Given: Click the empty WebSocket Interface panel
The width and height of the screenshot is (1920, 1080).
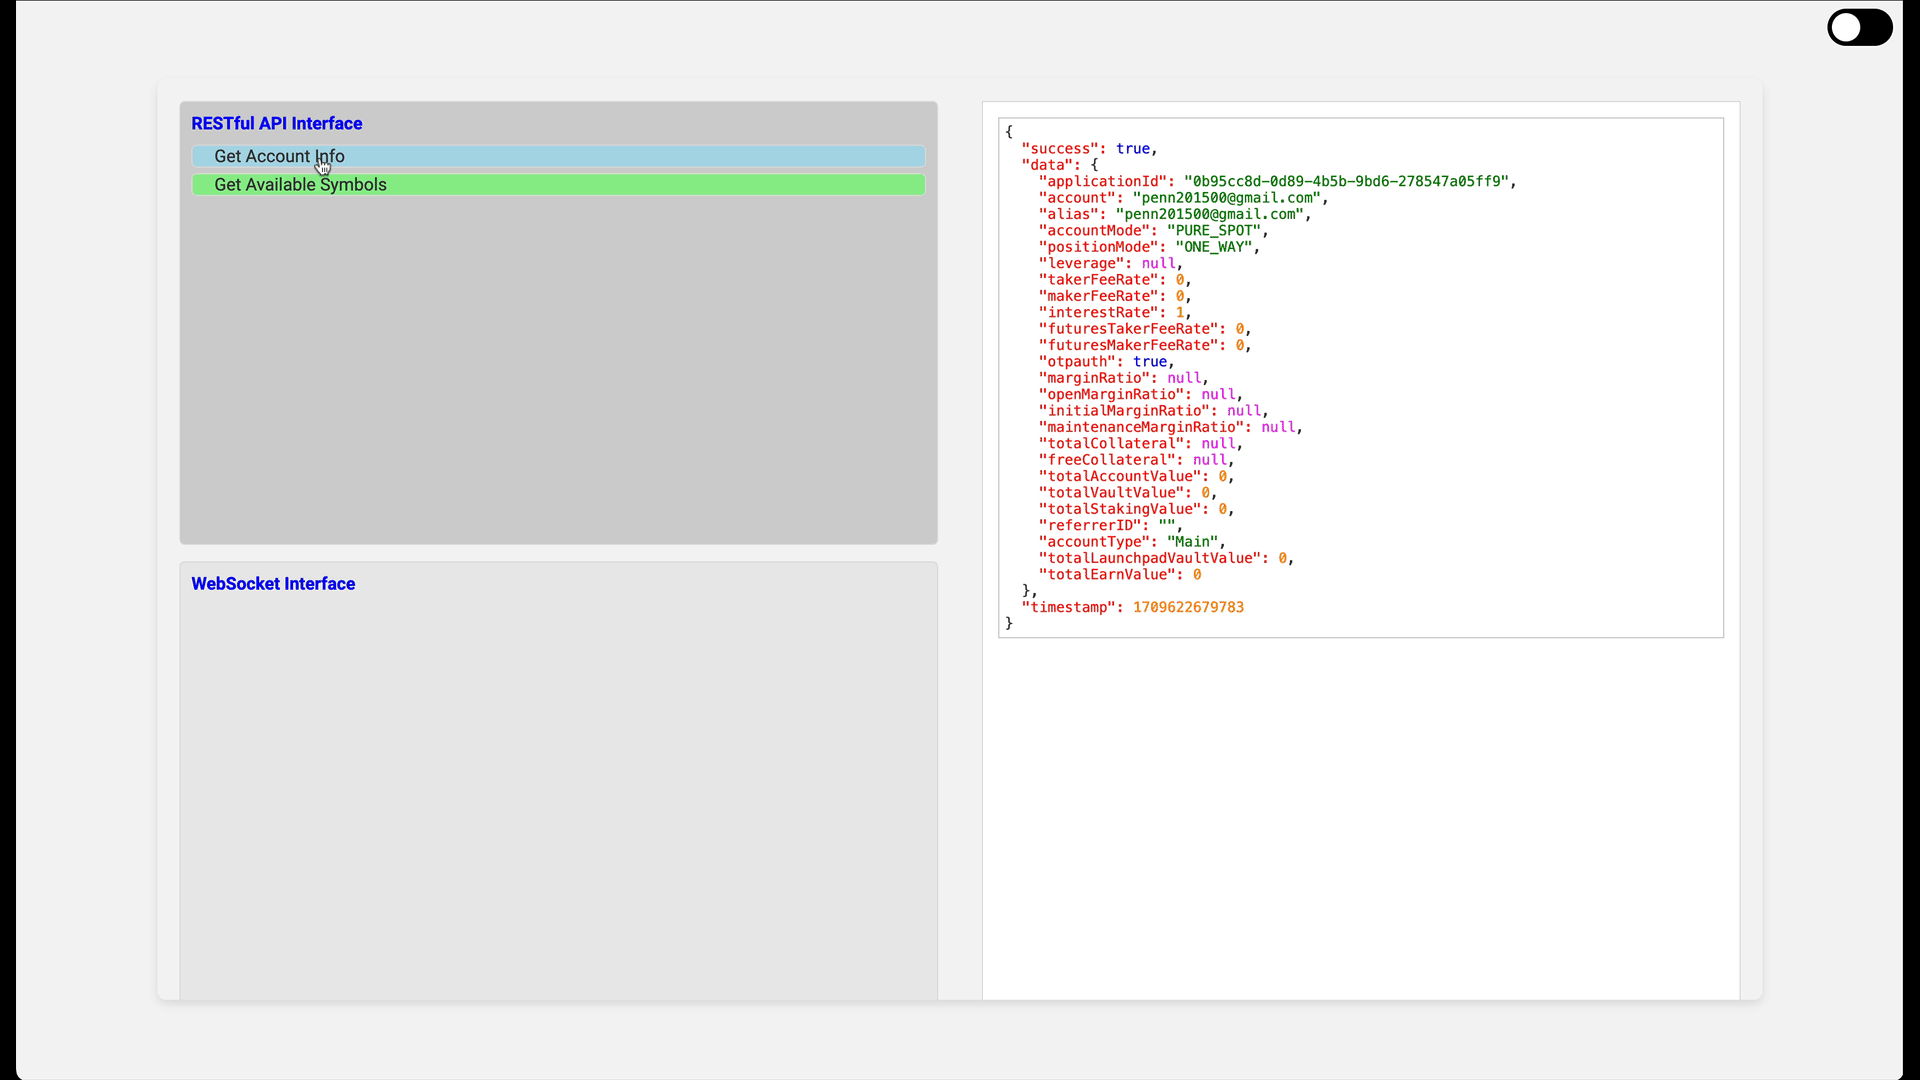Looking at the screenshot, I should click(558, 790).
